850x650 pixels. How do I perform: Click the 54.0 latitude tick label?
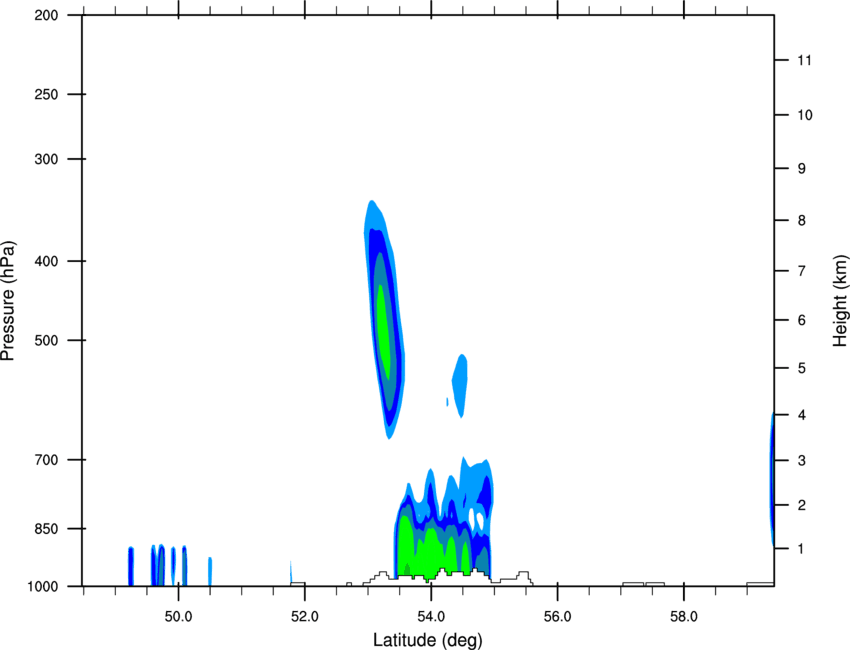431,617
